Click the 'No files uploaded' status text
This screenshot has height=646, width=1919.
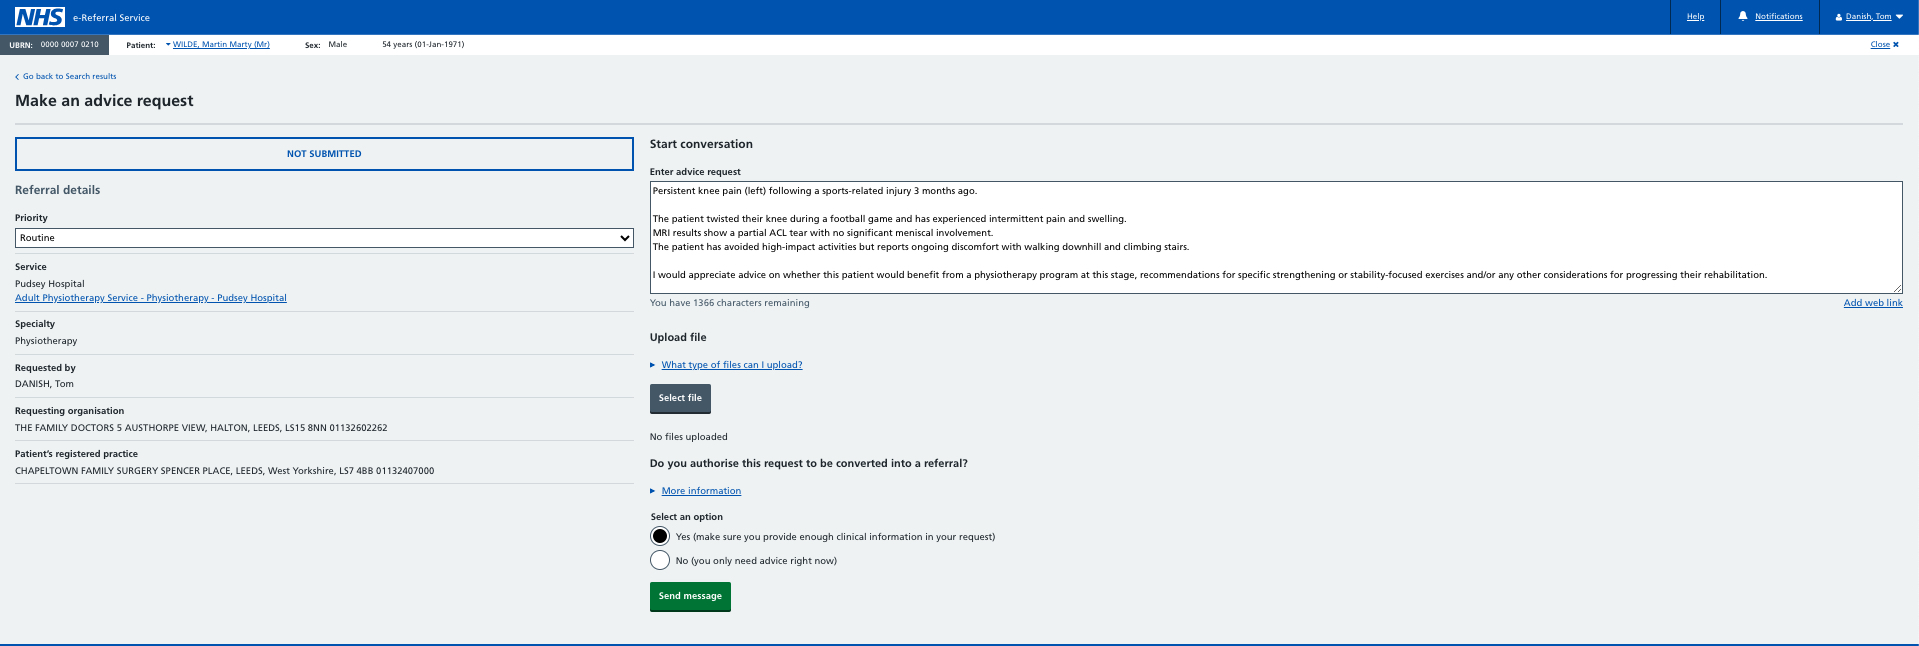click(x=688, y=437)
